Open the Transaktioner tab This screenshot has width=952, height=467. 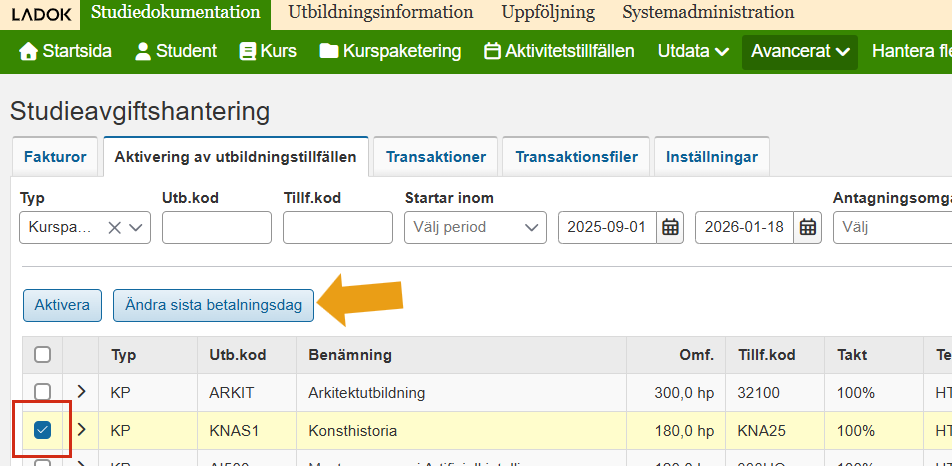coord(436,157)
